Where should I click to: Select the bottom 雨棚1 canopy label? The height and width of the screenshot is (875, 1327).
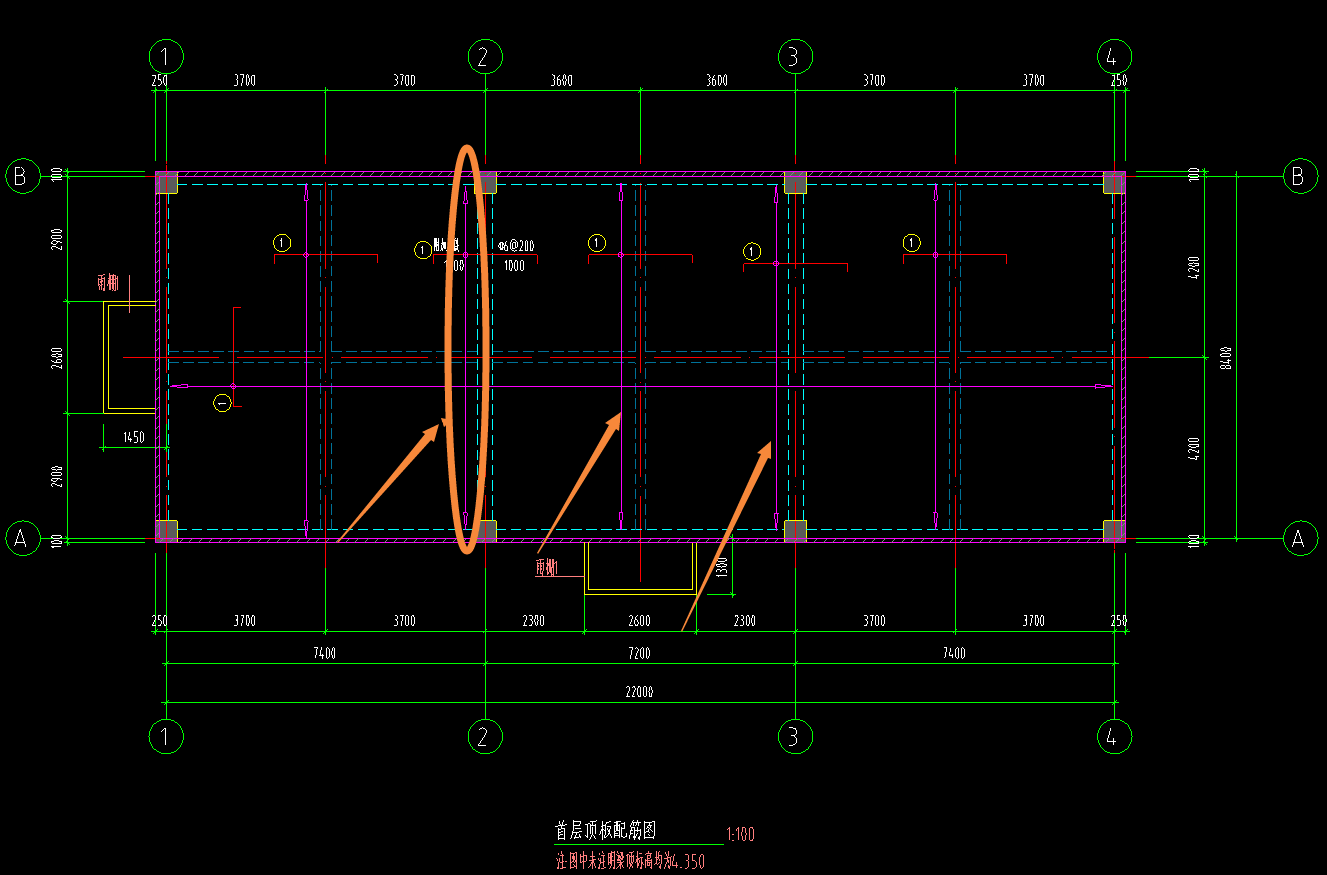tap(546, 568)
